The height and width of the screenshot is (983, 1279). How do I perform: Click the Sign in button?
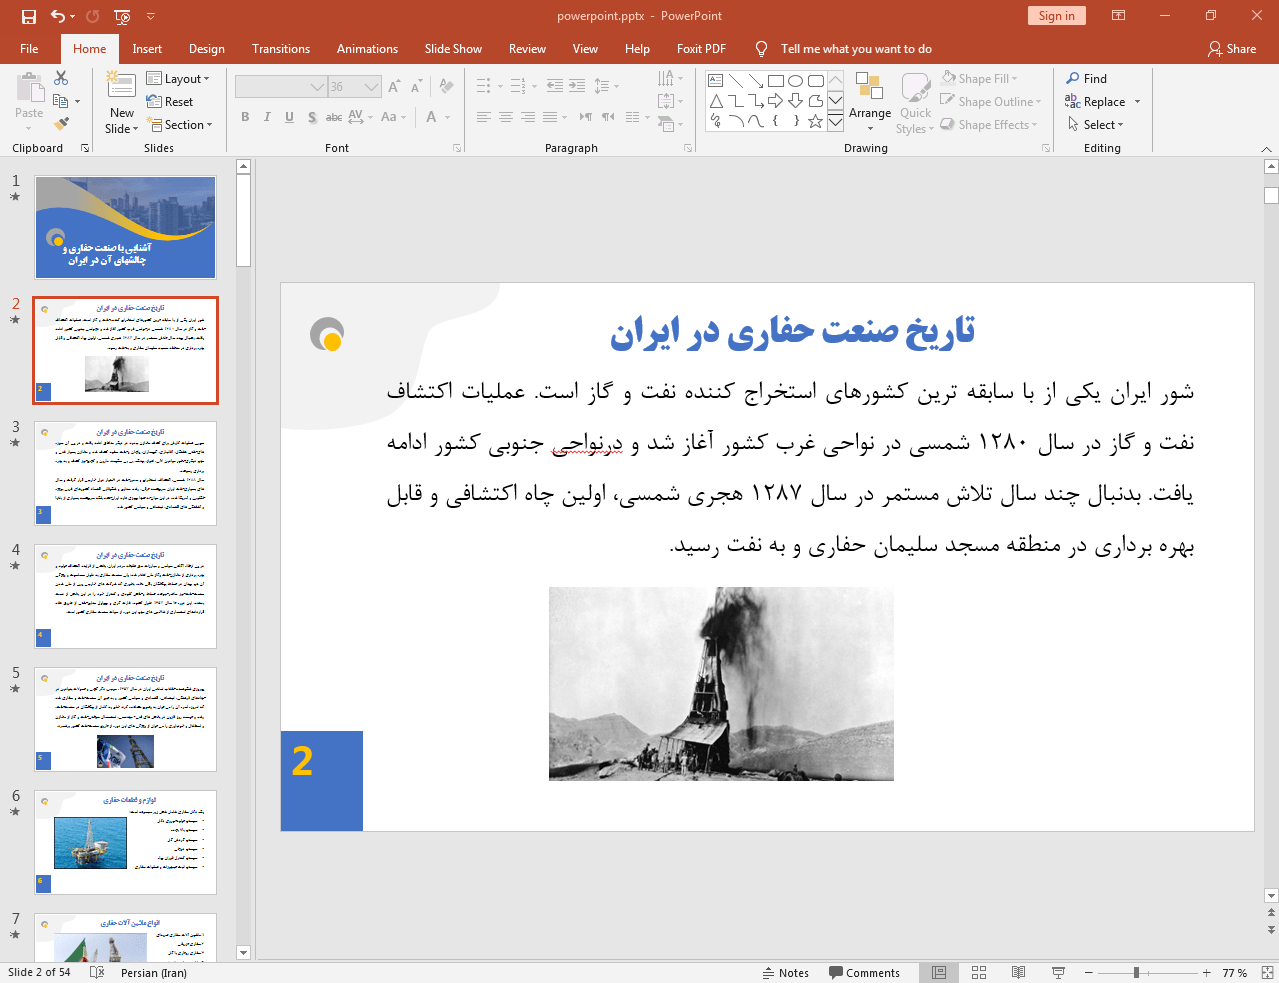tap(1055, 16)
